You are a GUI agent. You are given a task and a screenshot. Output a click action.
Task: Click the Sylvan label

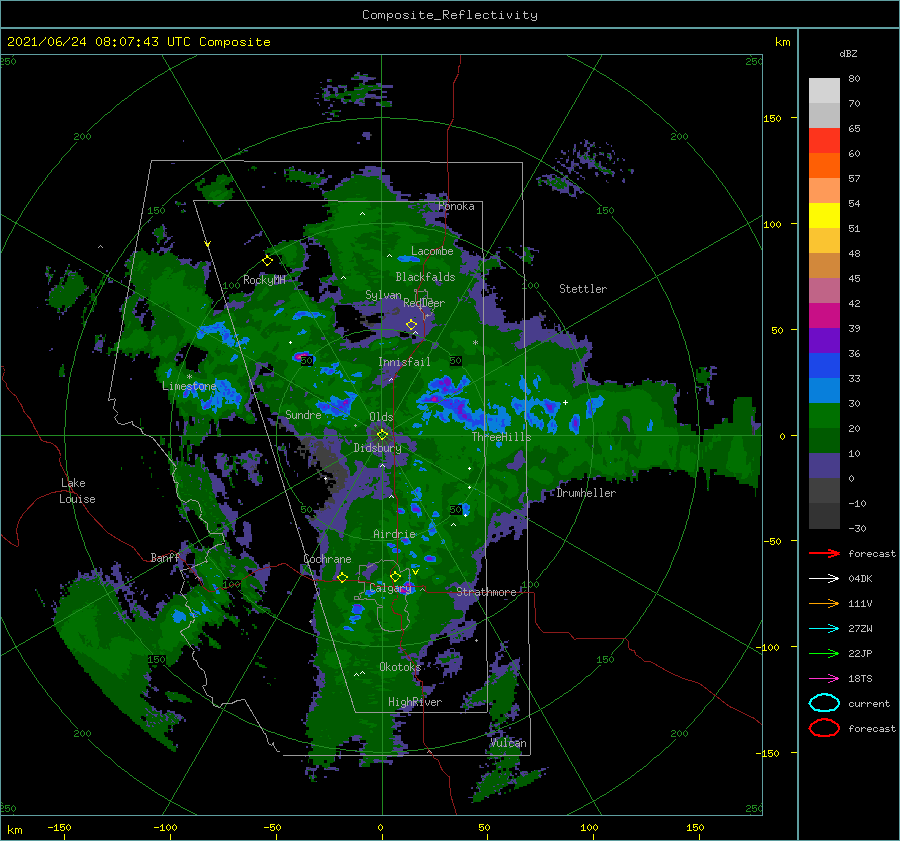tap(383, 295)
